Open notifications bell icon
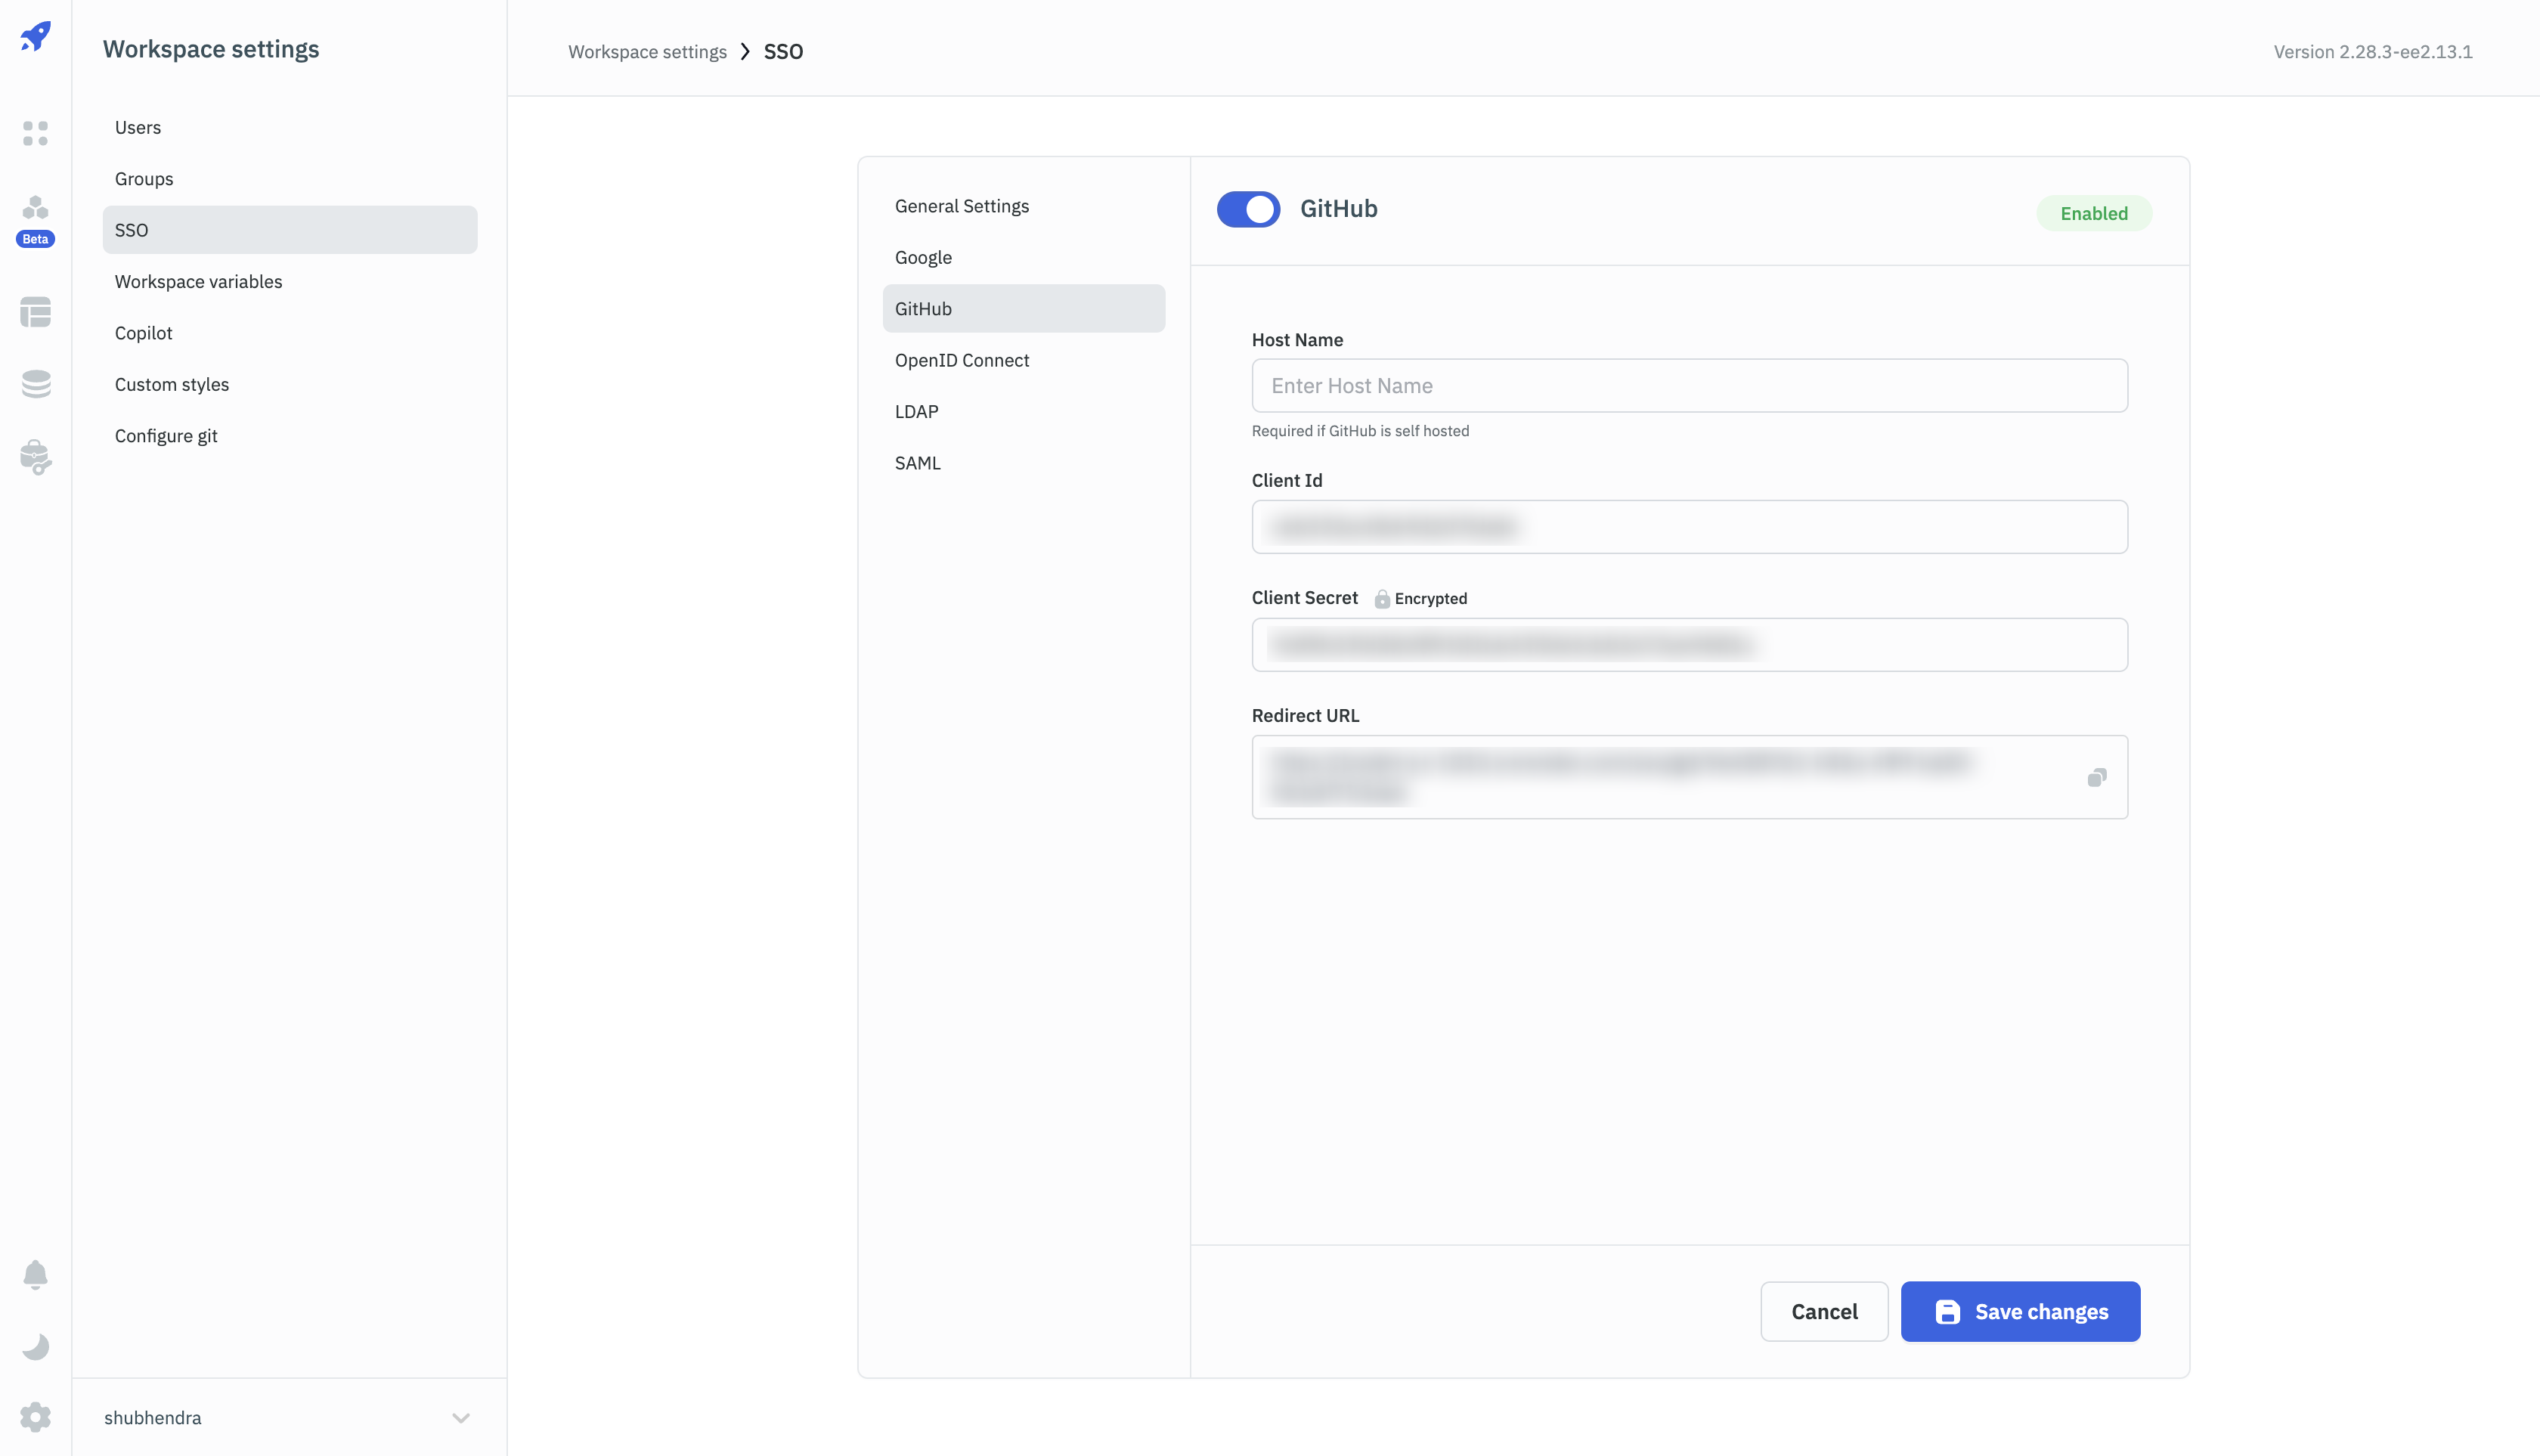Image resolution: width=2540 pixels, height=1456 pixels. click(35, 1274)
